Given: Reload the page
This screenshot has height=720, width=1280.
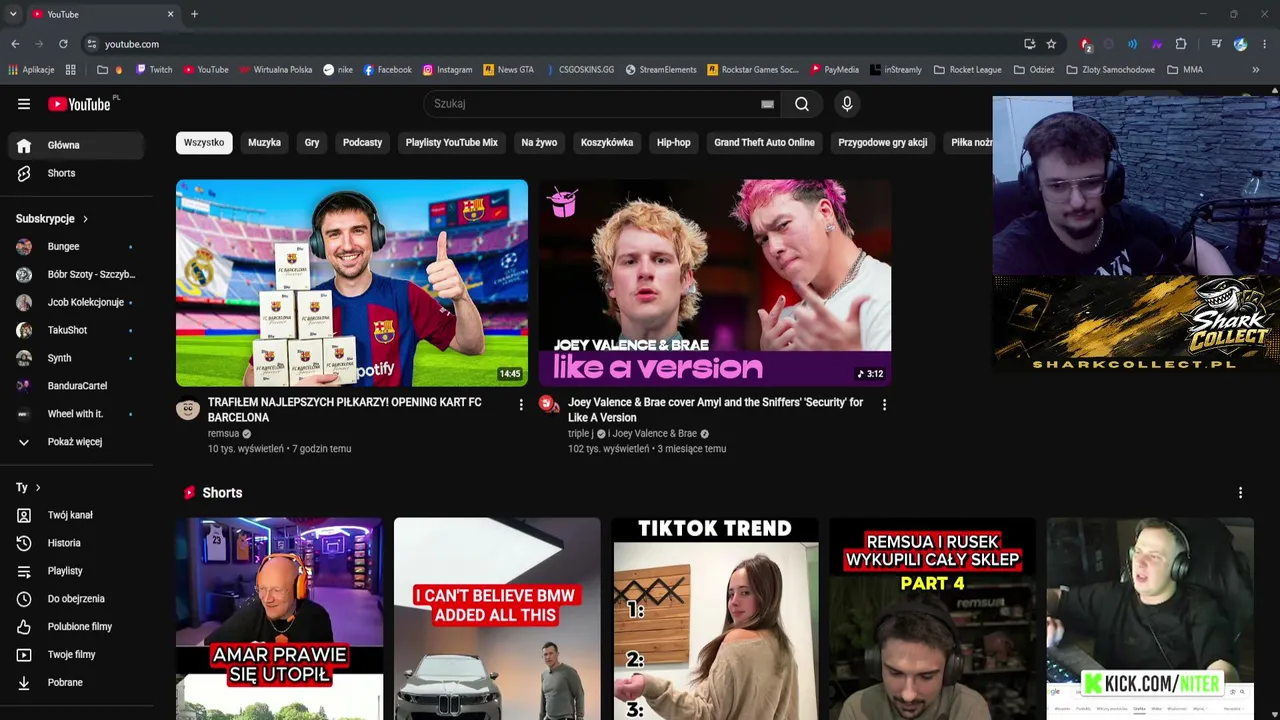Looking at the screenshot, I should pos(63,44).
